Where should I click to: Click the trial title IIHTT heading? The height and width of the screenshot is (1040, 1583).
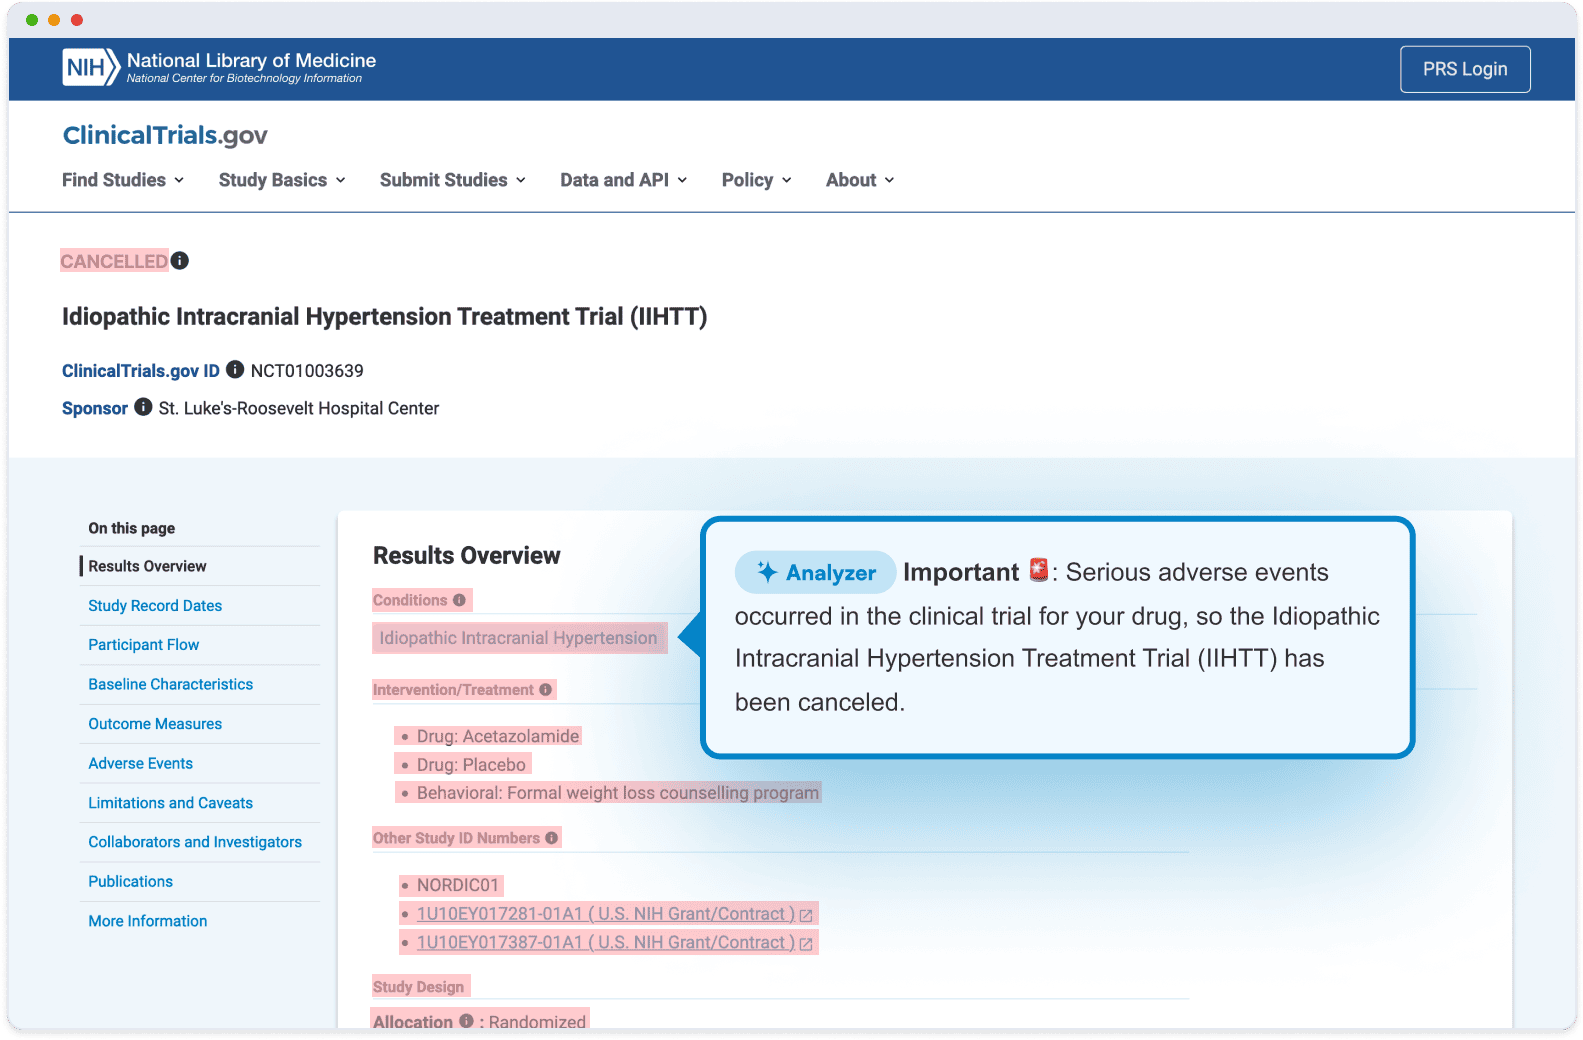pyautogui.click(x=385, y=317)
